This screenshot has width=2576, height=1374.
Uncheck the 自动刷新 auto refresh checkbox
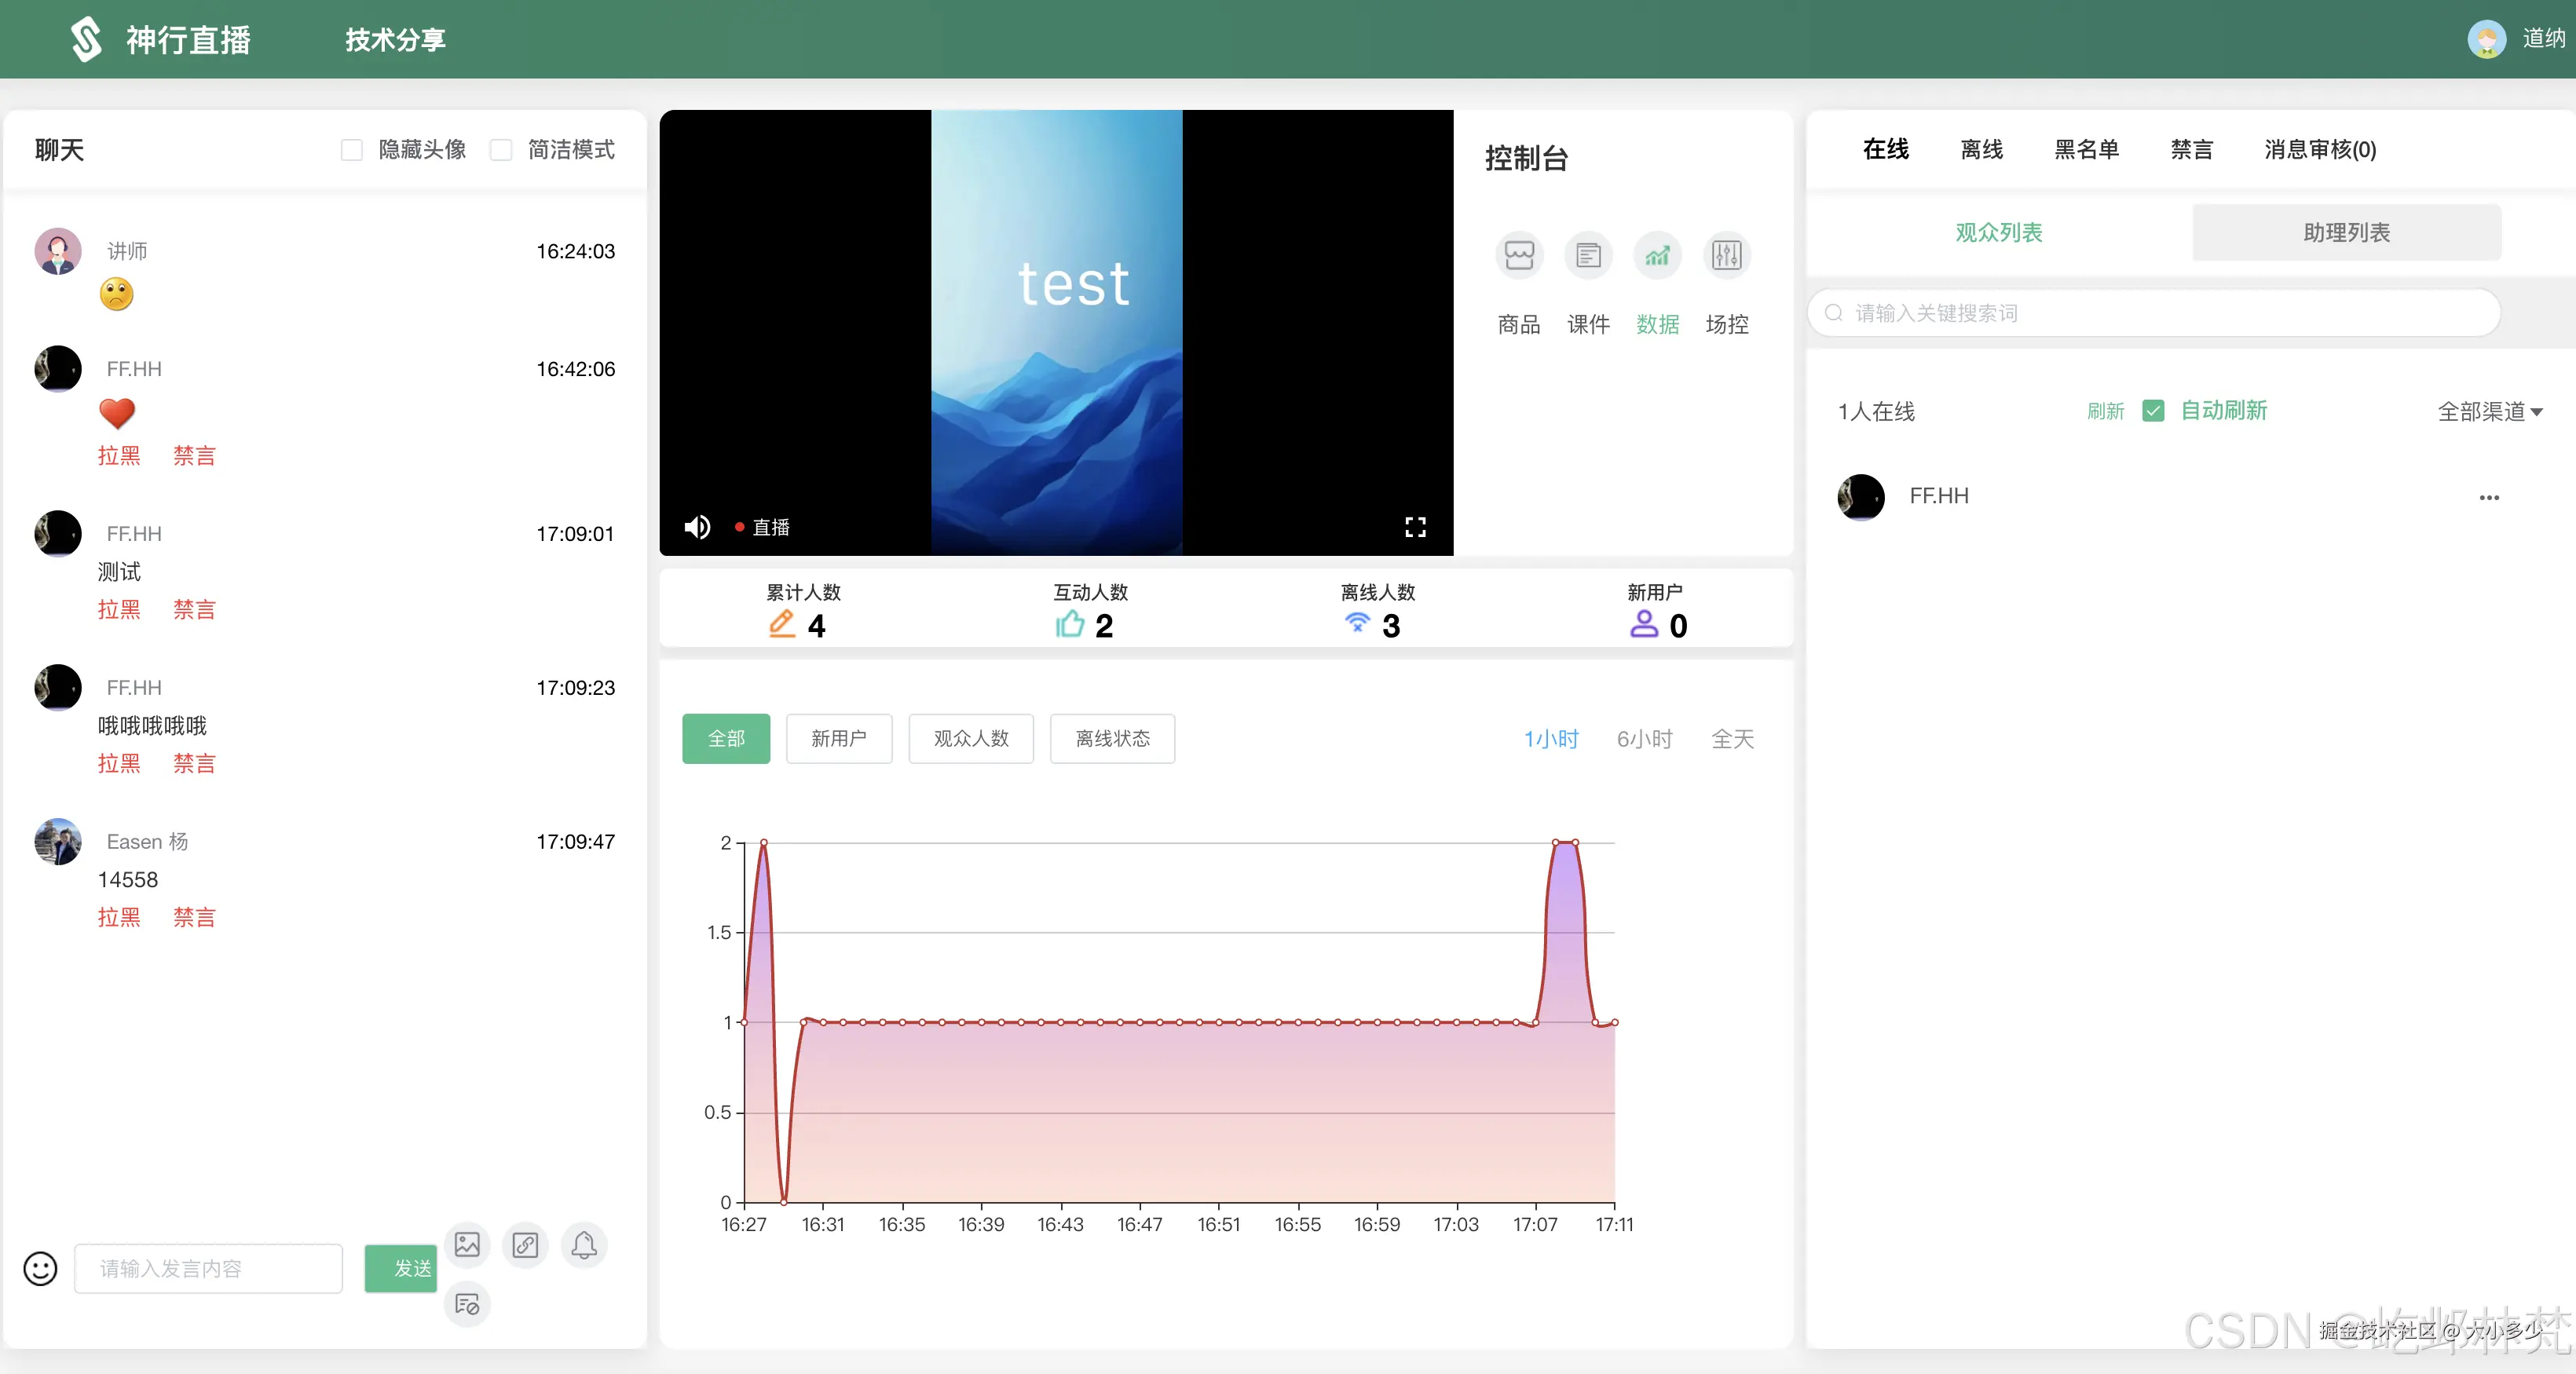[2153, 411]
